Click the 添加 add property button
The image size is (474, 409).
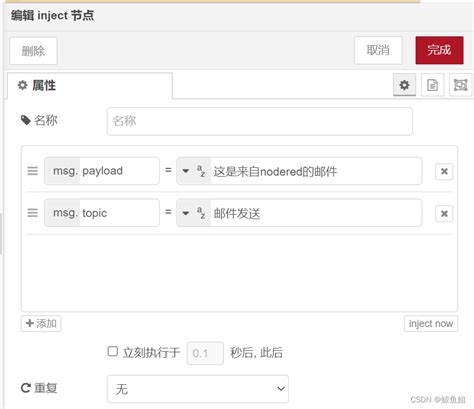(41, 323)
